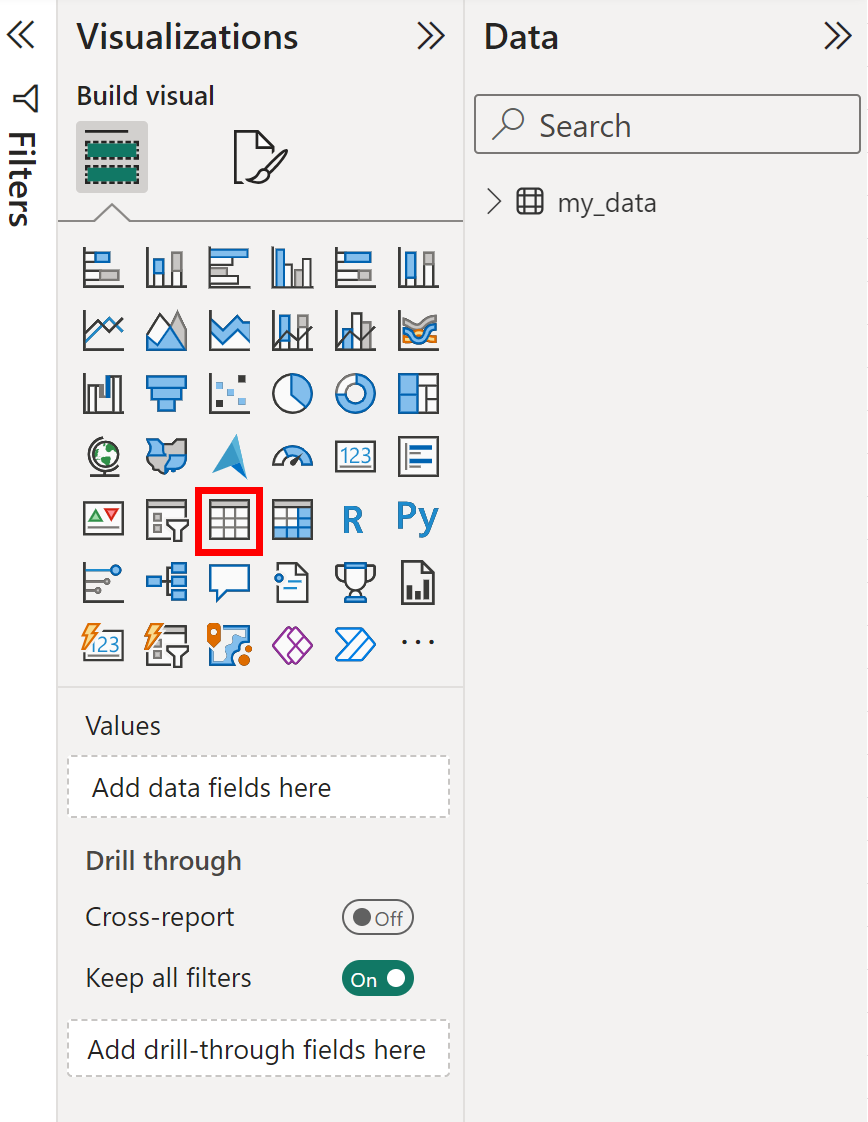Select the gauge visual

292,456
